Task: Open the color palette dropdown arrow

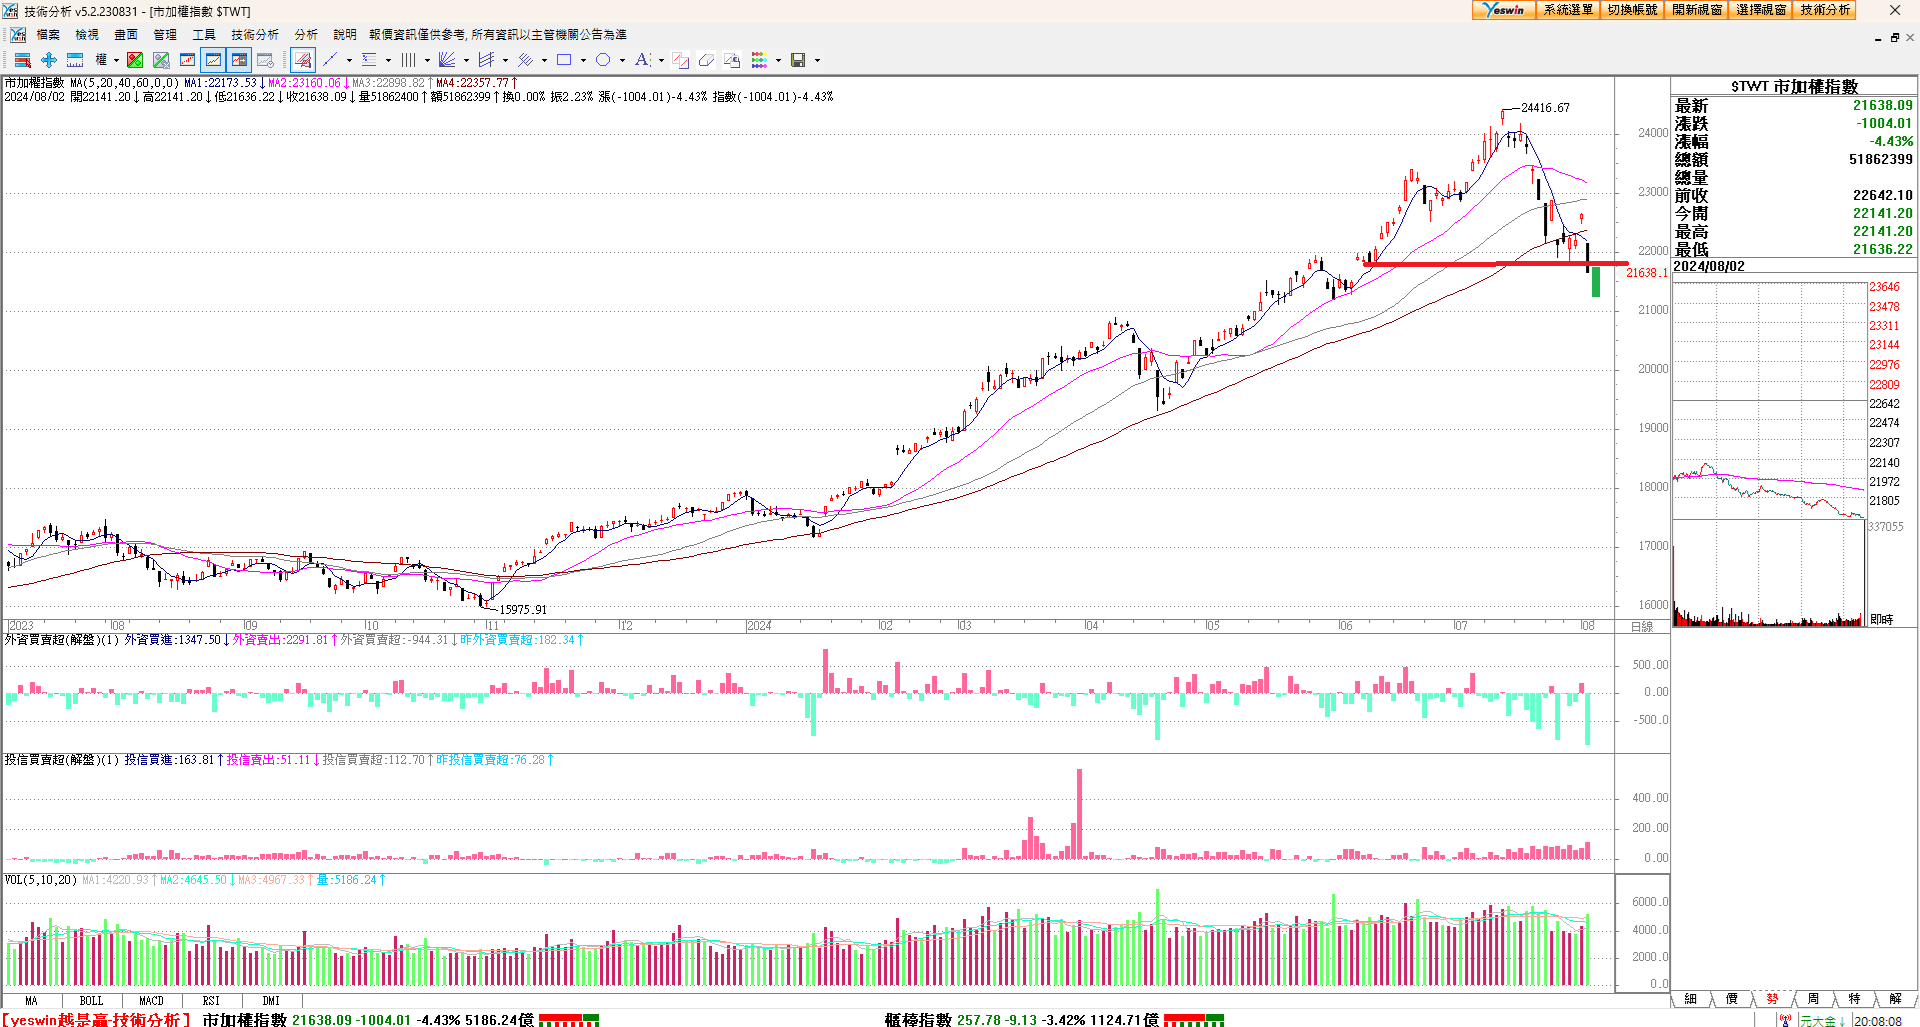Action: [x=778, y=60]
